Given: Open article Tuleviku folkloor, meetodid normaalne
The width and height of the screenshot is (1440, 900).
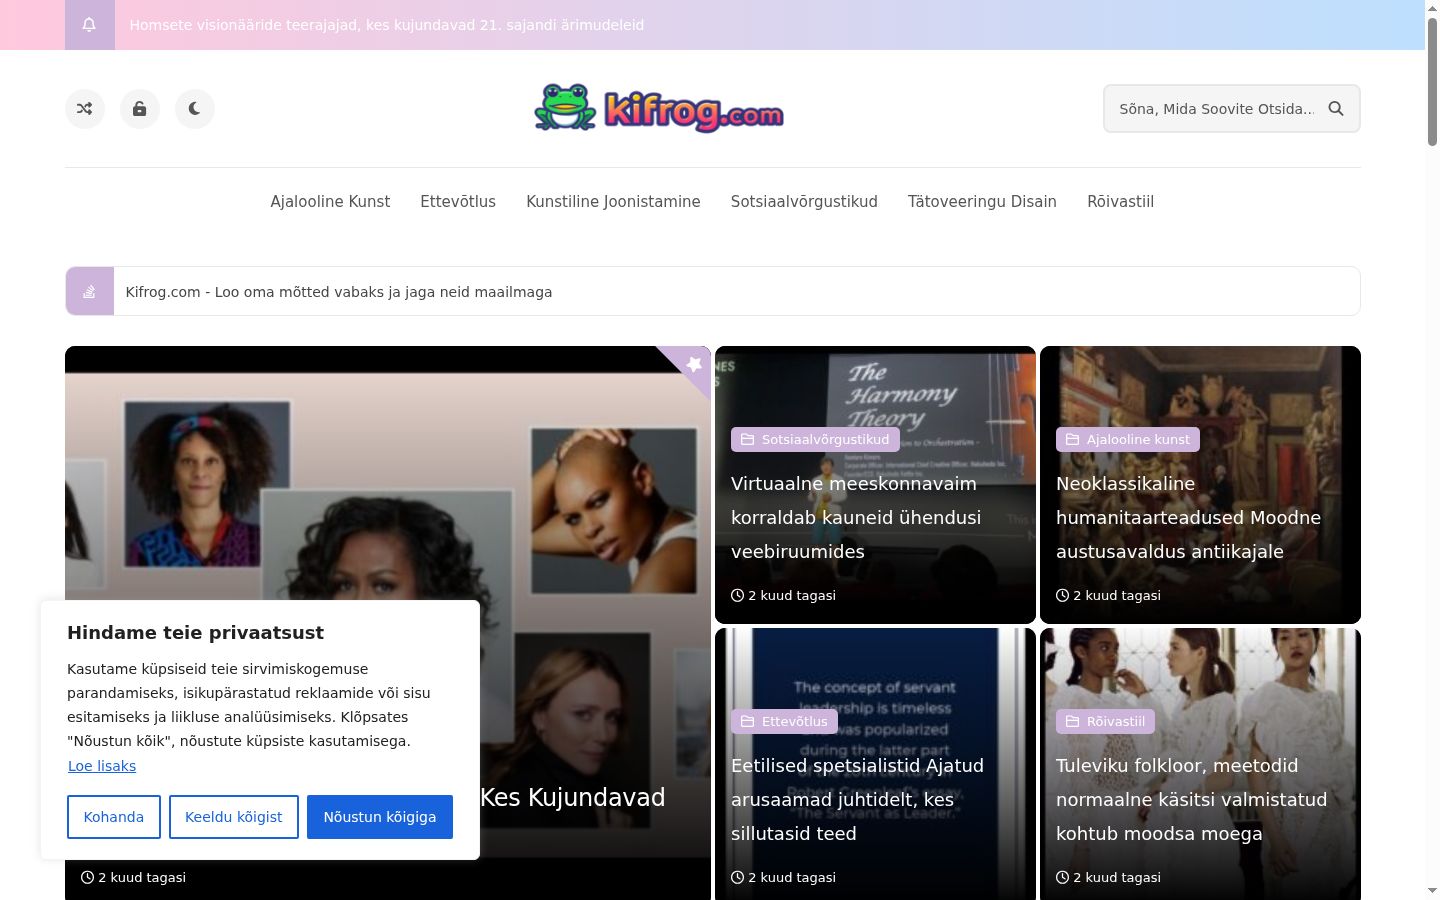Looking at the screenshot, I should coord(1191,800).
